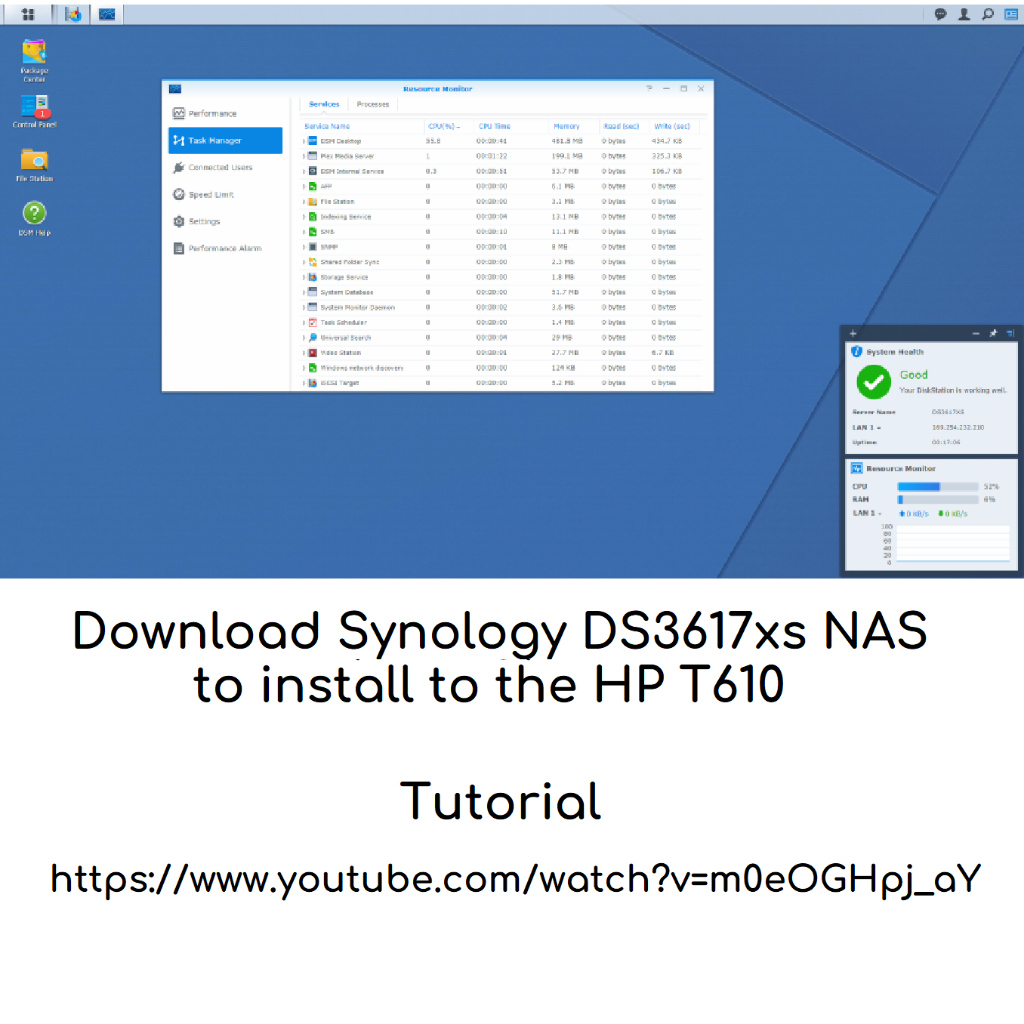The height and width of the screenshot is (1024, 1024).
Task: Open Control Panel desktop icon
Action: point(34,108)
